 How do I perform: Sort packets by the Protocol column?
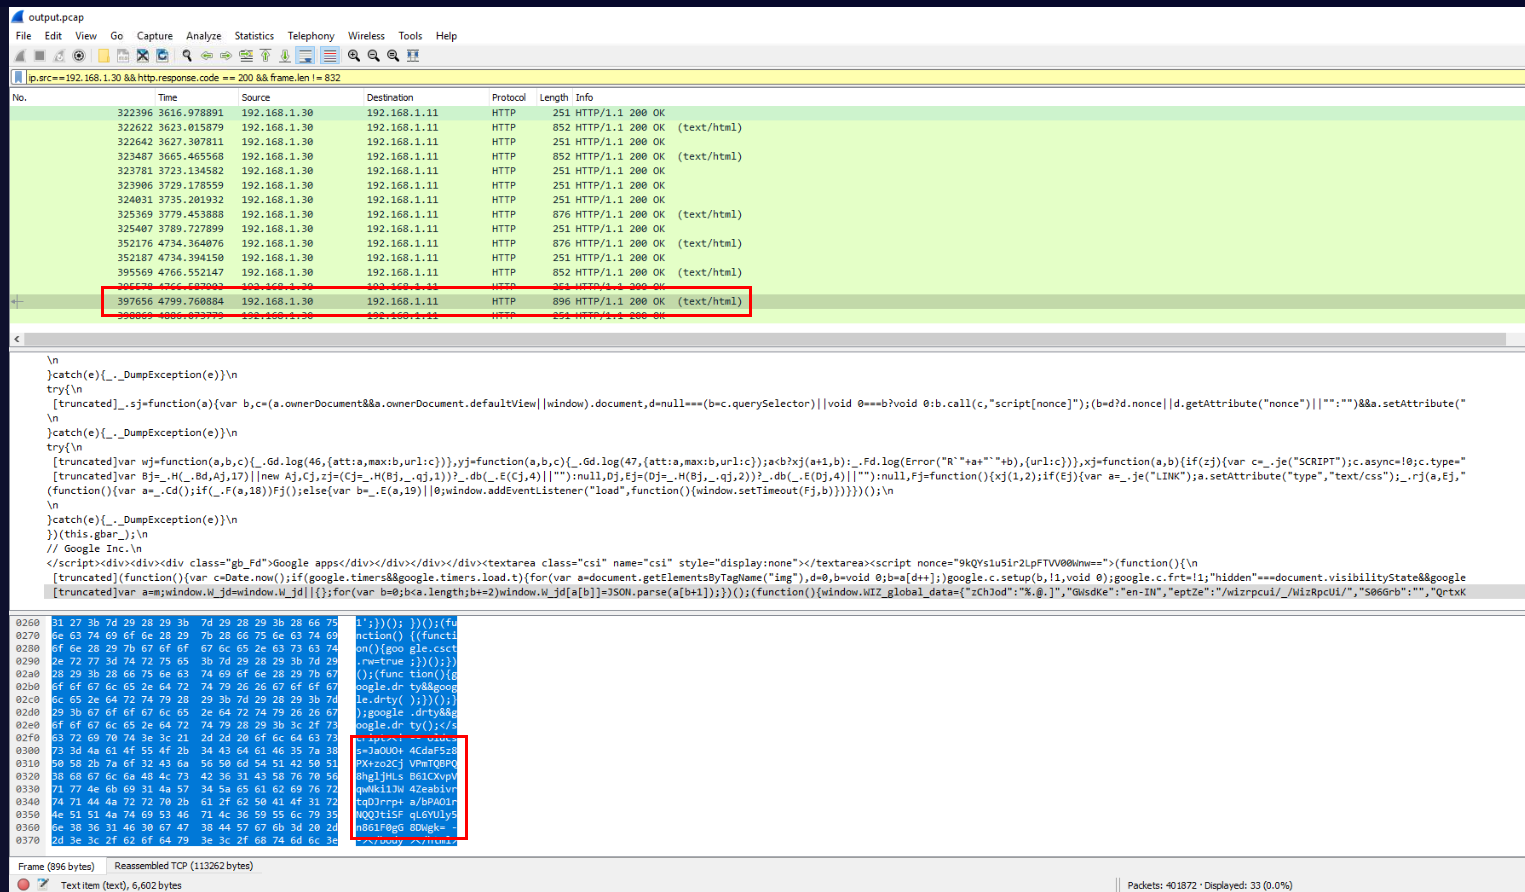[512, 98]
